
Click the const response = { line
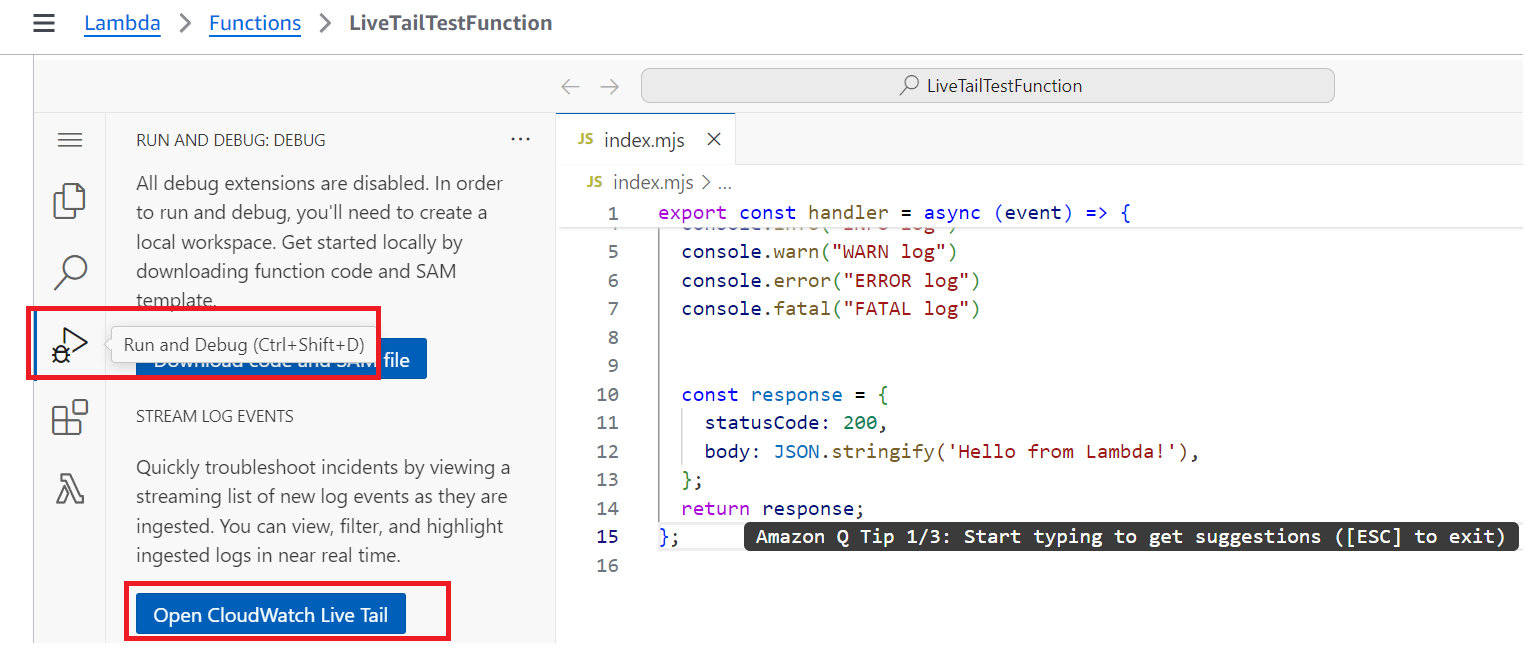pyautogui.click(x=785, y=395)
